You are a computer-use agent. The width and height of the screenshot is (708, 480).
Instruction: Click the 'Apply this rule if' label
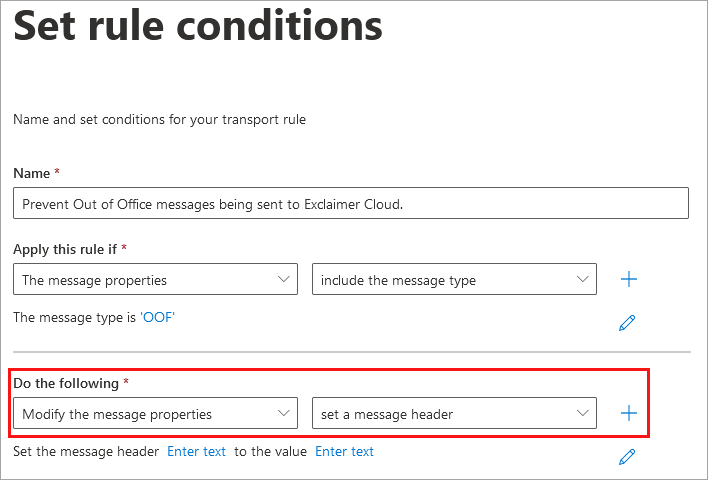[x=67, y=248]
